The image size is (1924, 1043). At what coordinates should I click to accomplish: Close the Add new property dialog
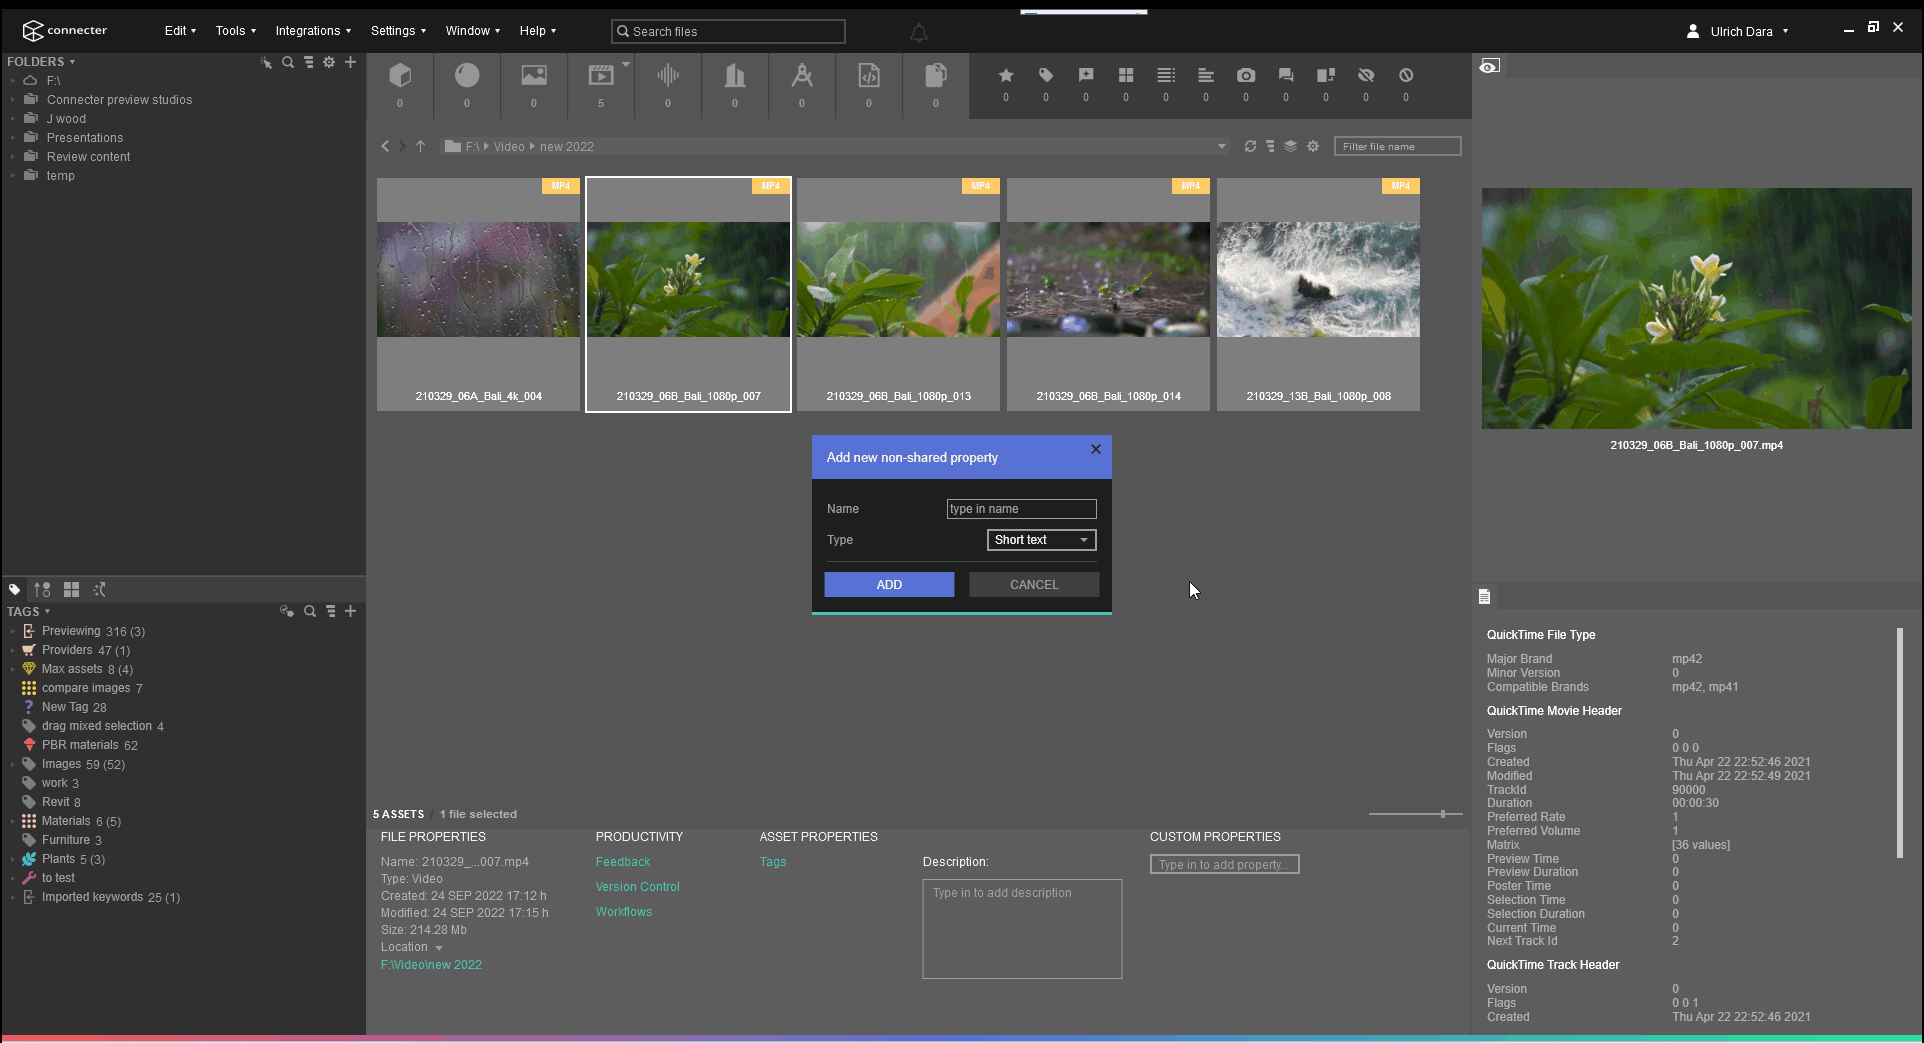click(x=1096, y=449)
